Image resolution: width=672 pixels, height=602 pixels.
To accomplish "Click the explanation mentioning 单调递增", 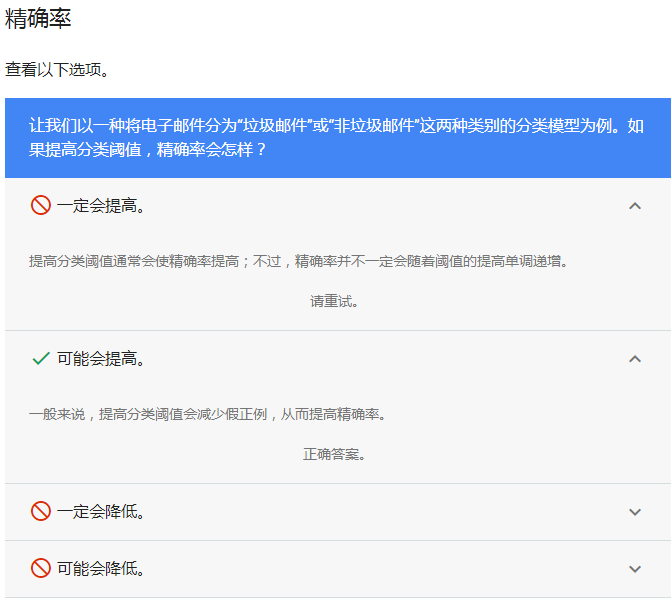I will 298,261.
